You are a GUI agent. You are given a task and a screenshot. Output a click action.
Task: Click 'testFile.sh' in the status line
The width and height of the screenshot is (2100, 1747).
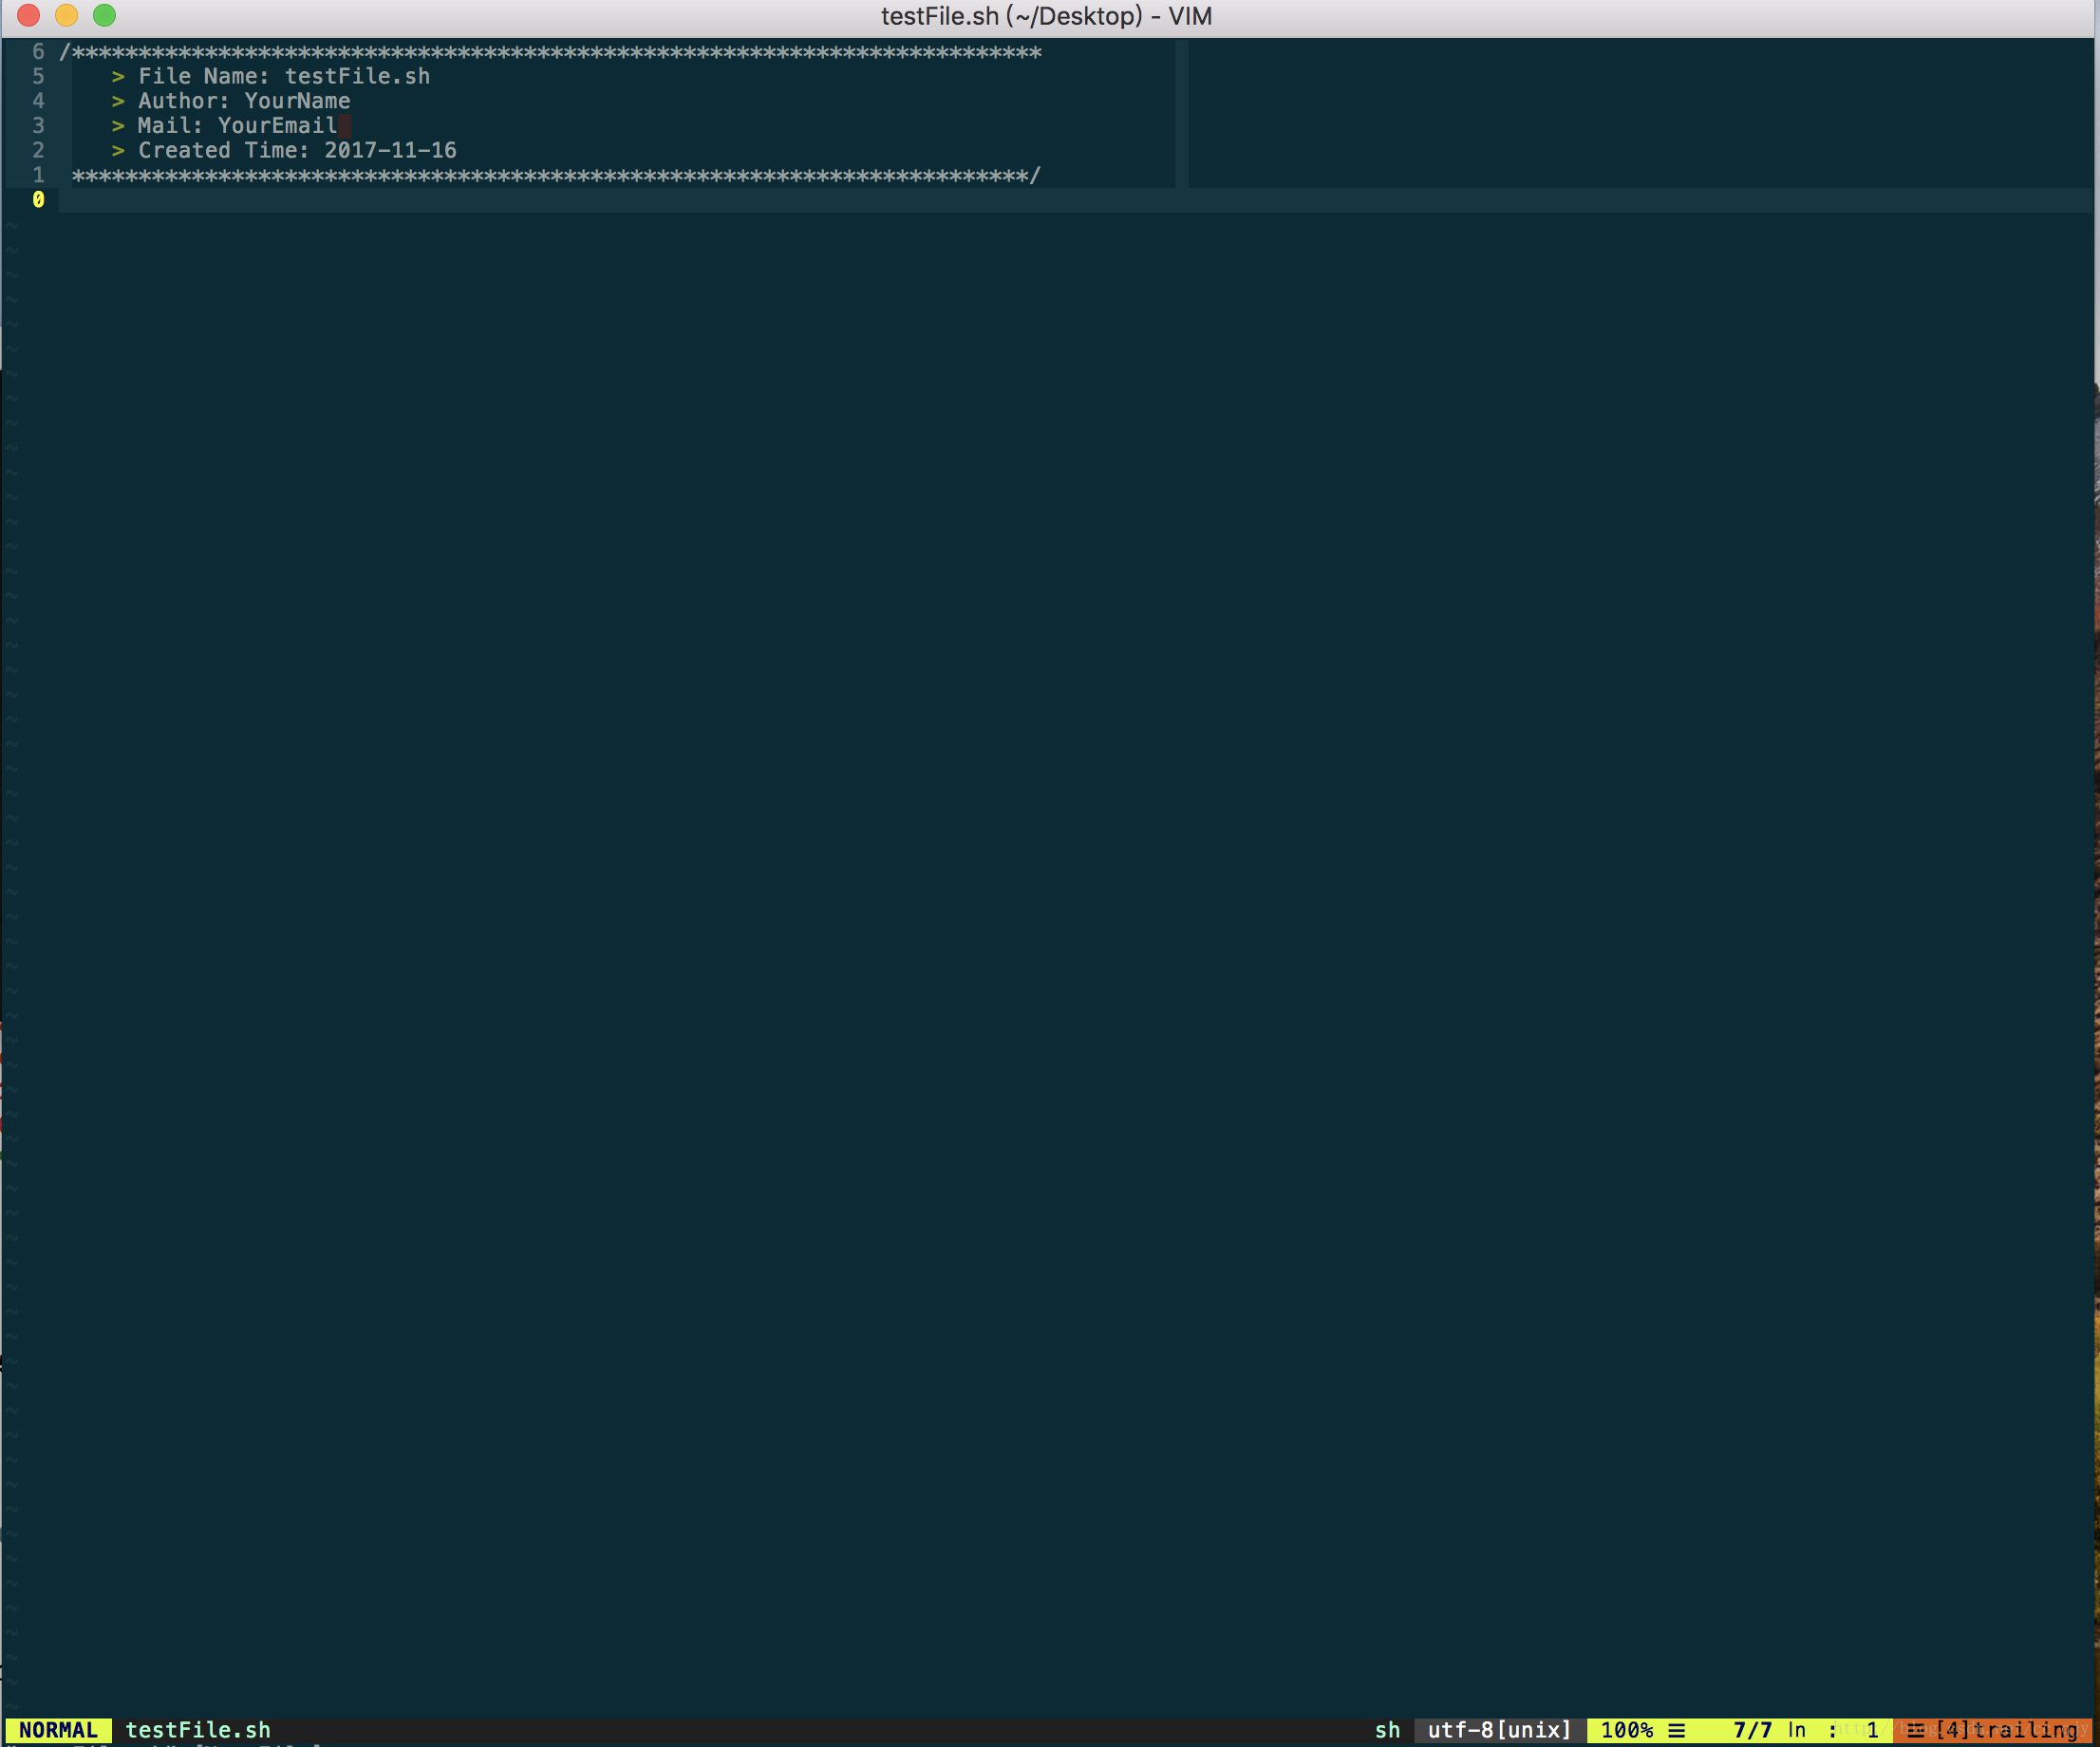(x=198, y=1730)
